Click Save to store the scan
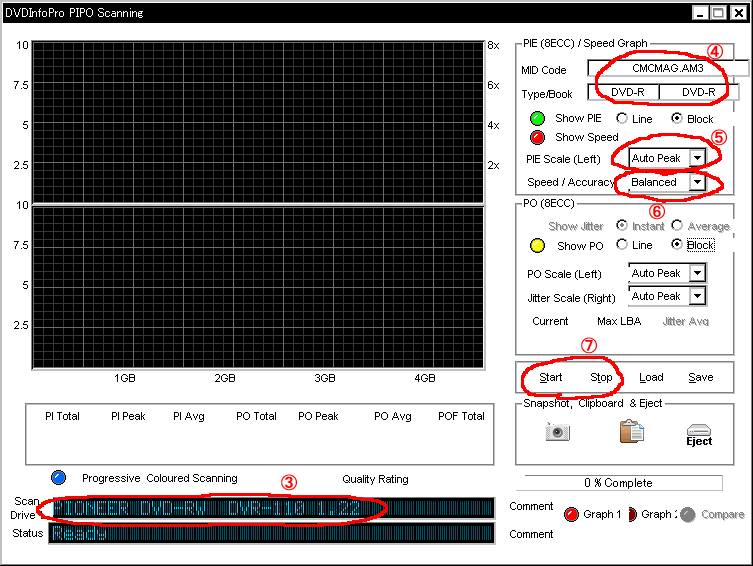The image size is (753, 566). coord(701,377)
